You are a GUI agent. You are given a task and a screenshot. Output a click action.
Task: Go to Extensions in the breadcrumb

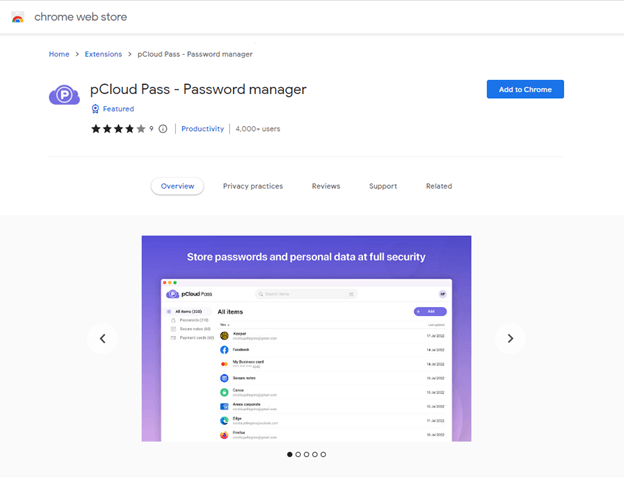(x=103, y=54)
